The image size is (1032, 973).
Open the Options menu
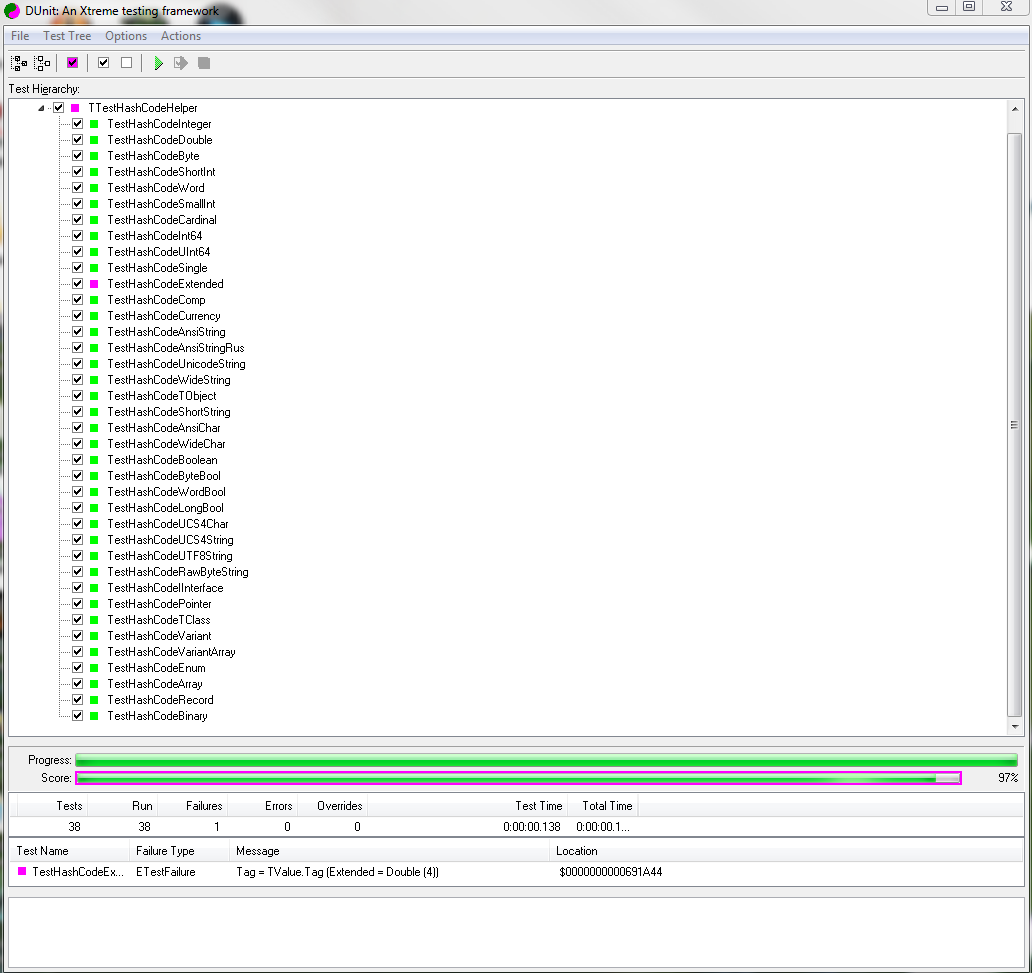pos(126,36)
